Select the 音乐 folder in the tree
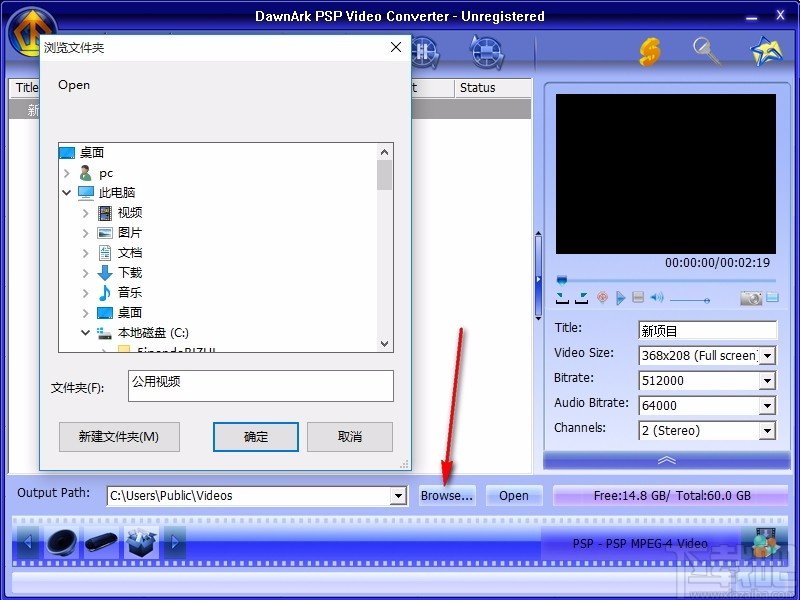This screenshot has width=800, height=600. pyautogui.click(x=129, y=292)
